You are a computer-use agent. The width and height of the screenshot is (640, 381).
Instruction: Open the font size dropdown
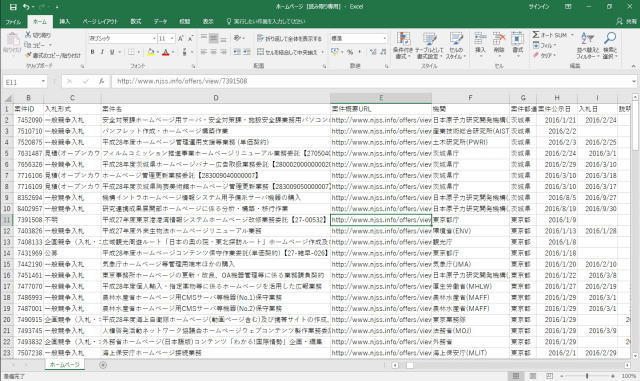pyautogui.click(x=172, y=38)
